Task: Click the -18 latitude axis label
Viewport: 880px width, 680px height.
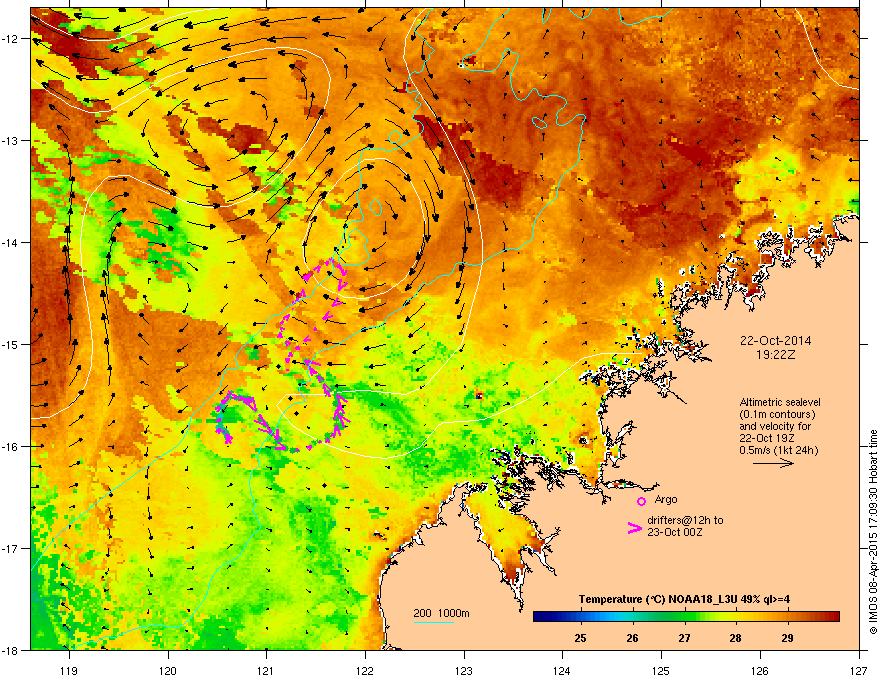Action: point(10,650)
